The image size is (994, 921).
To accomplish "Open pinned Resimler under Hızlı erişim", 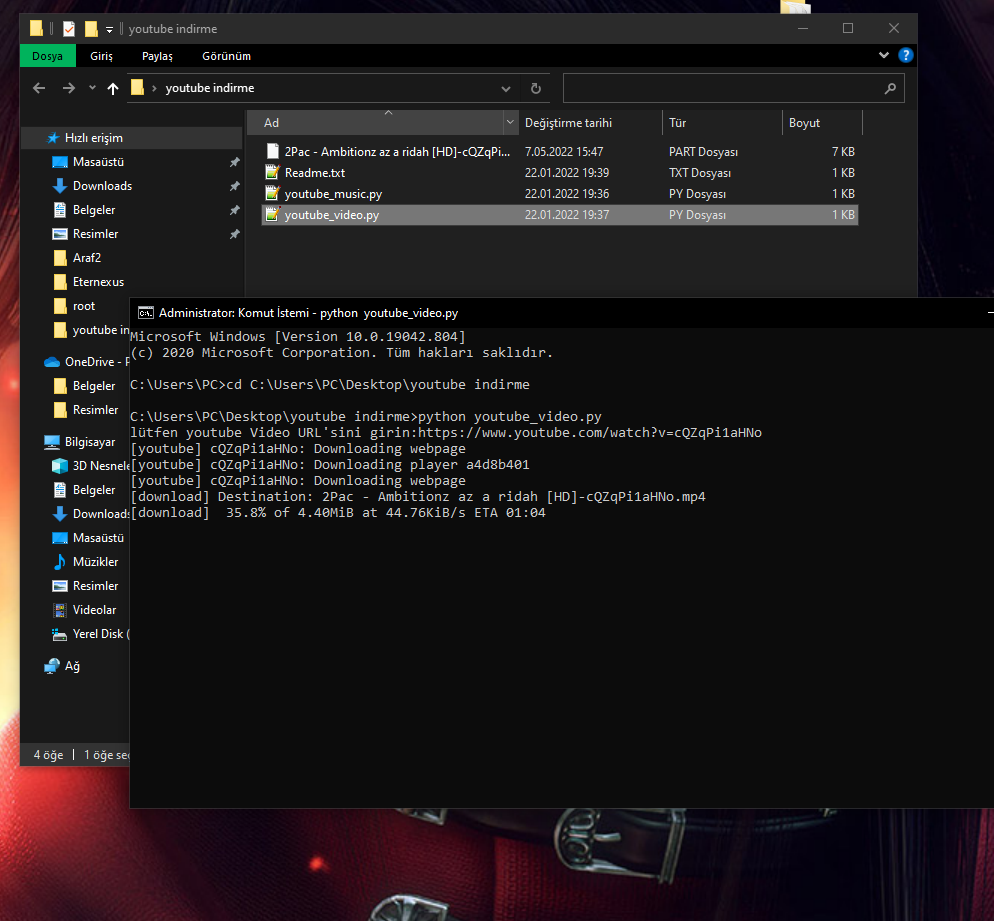I will tap(95, 234).
